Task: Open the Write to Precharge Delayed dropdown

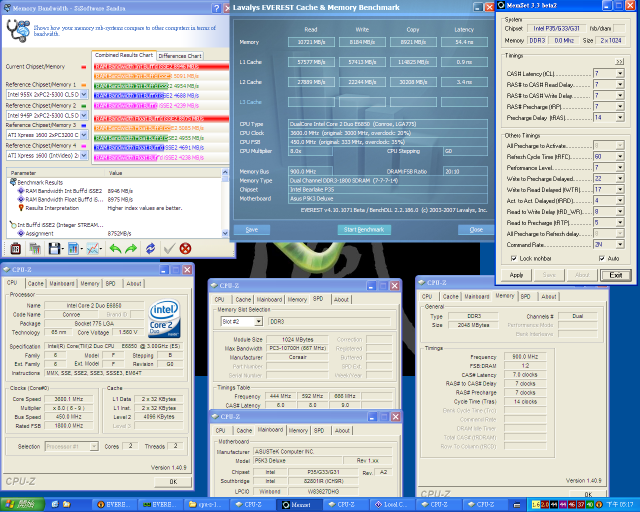Action: click(620, 178)
